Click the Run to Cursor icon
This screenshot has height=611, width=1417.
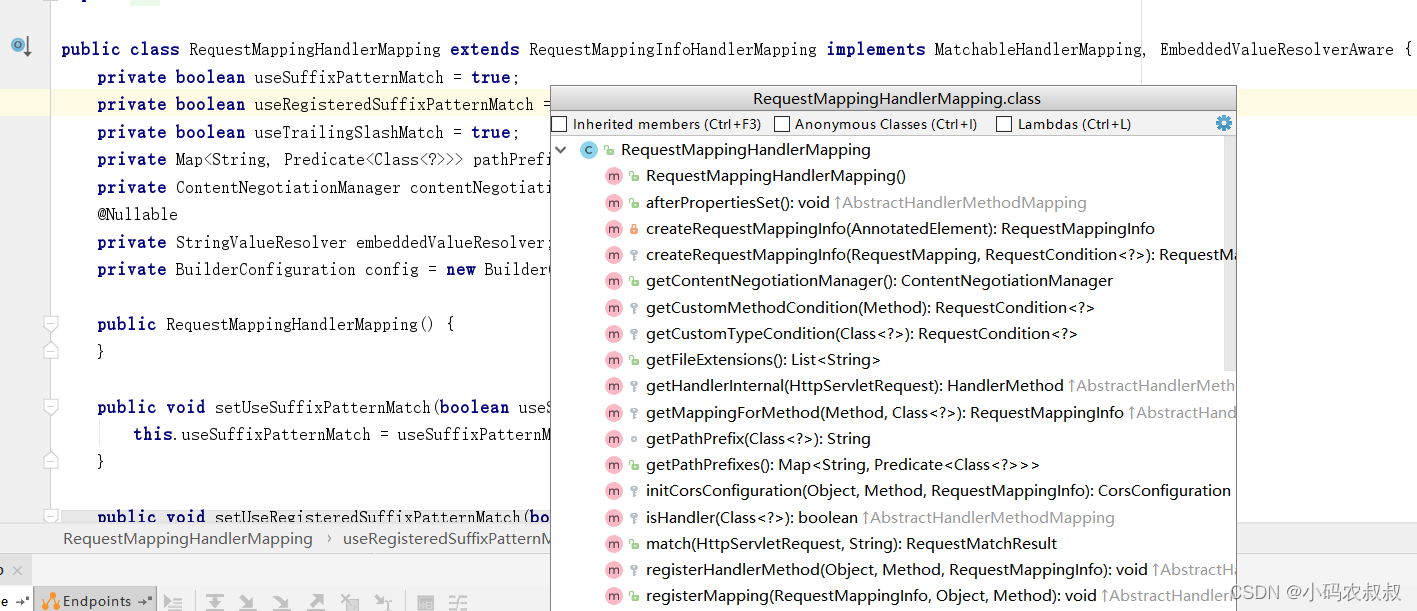pos(383,602)
